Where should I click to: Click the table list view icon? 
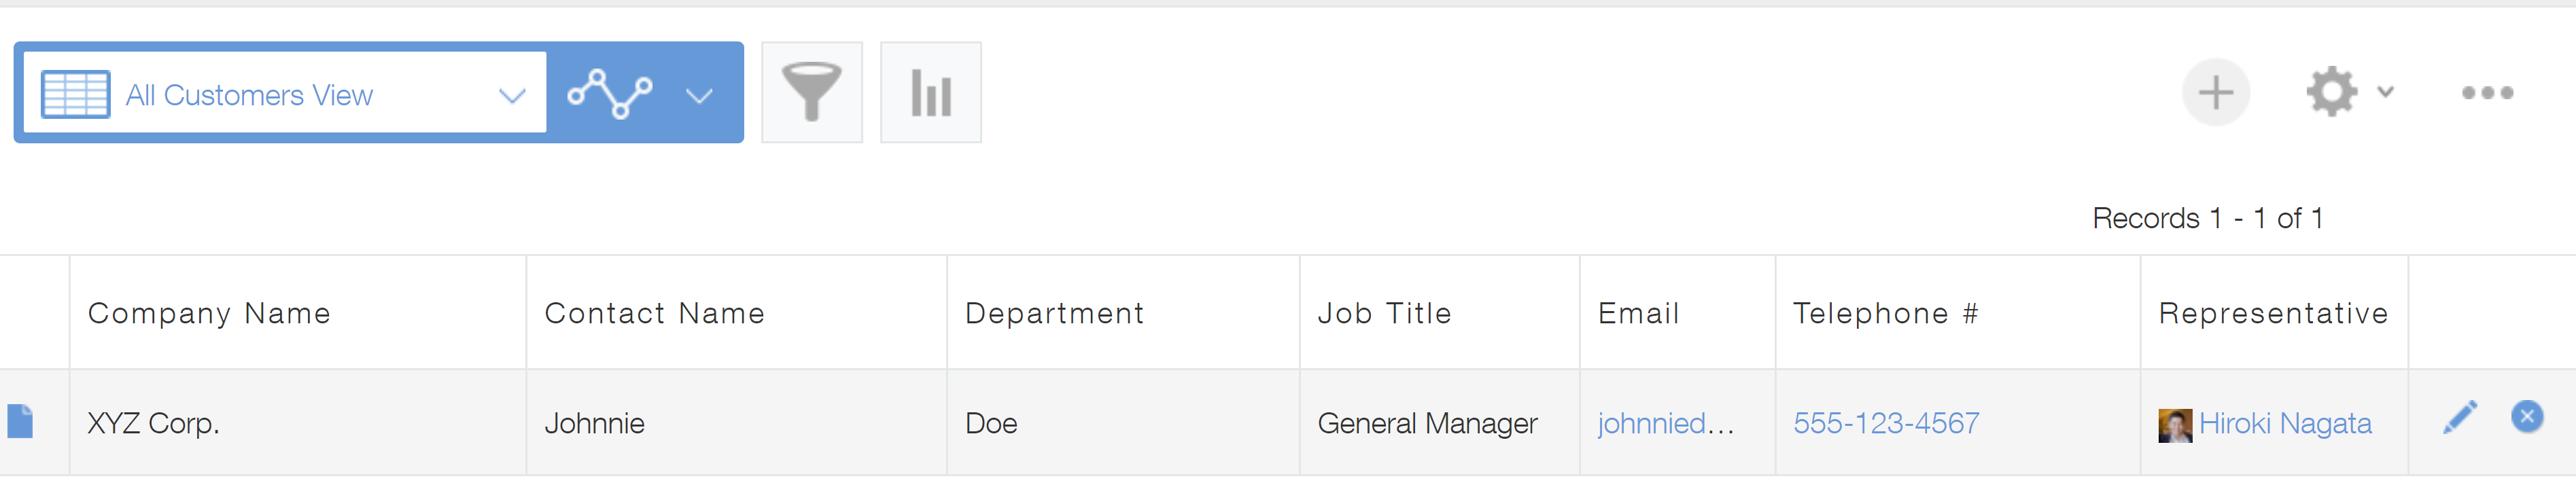76,95
